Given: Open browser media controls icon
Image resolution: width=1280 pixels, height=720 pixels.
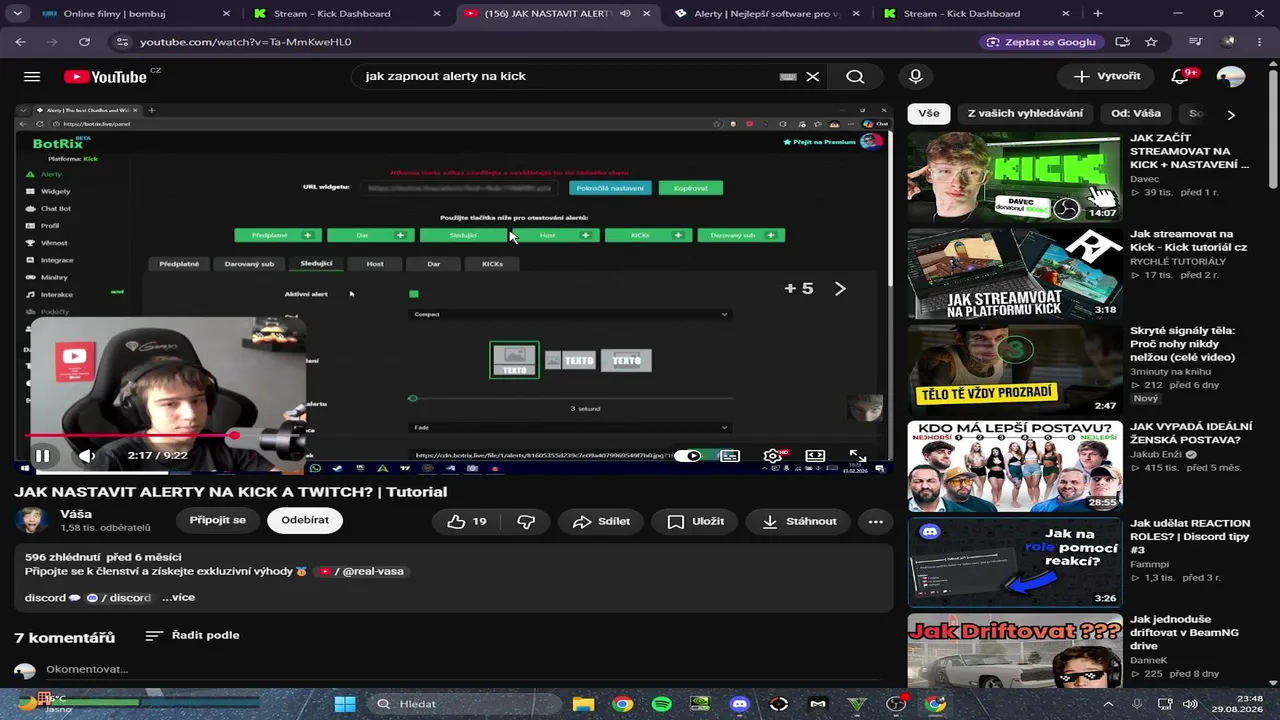Looking at the screenshot, I should 1196,42.
